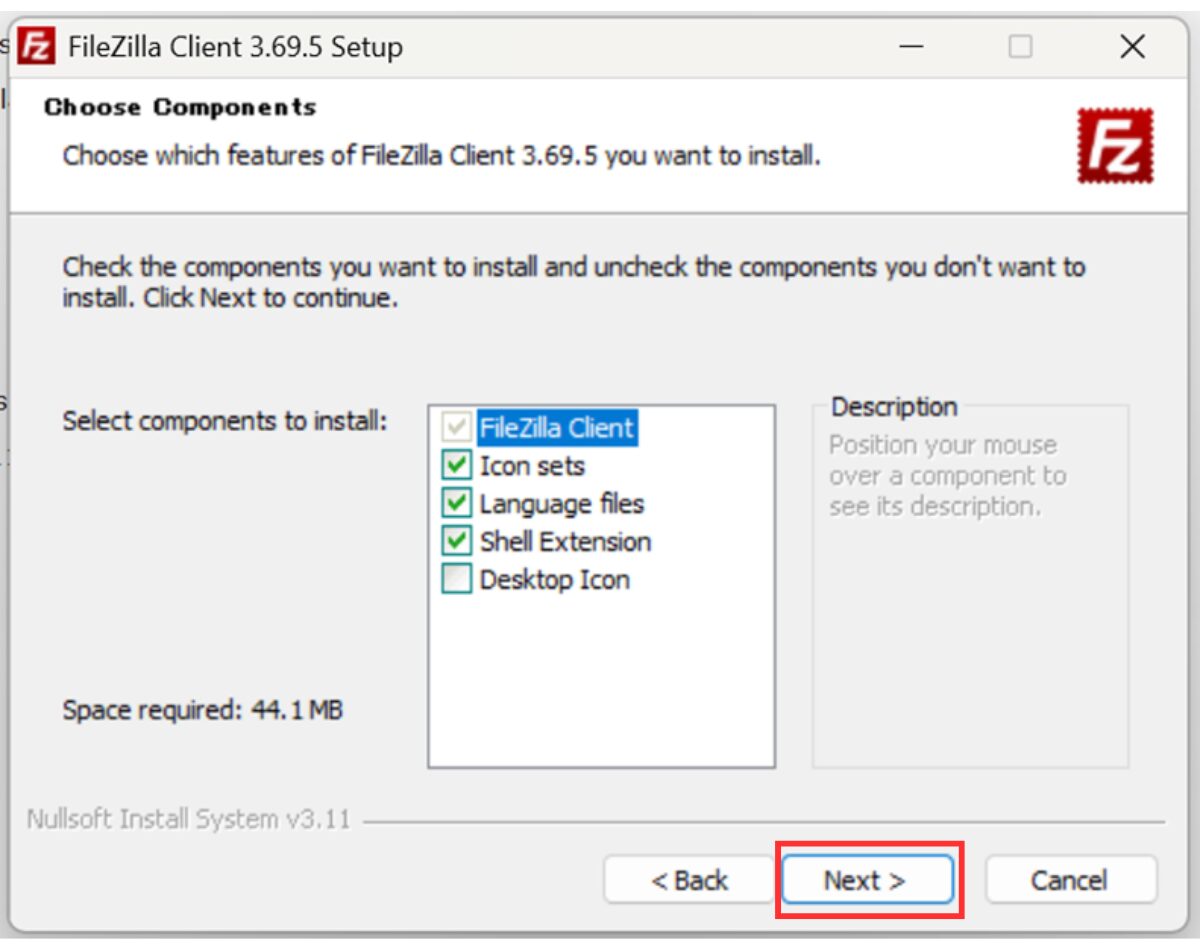This screenshot has width=1200, height=950.
Task: Select the highlighted FileZilla Client label
Action: tap(556, 428)
